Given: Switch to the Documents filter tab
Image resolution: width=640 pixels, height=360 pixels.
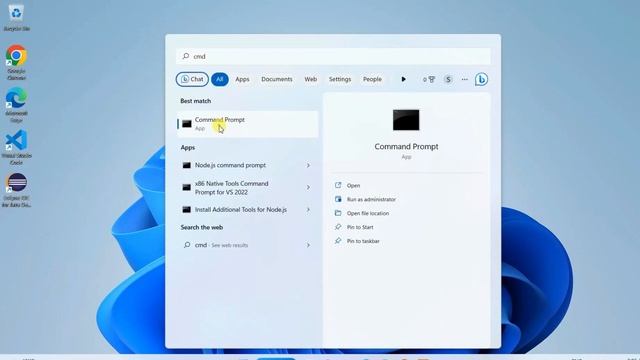Looking at the screenshot, I should coord(277,79).
